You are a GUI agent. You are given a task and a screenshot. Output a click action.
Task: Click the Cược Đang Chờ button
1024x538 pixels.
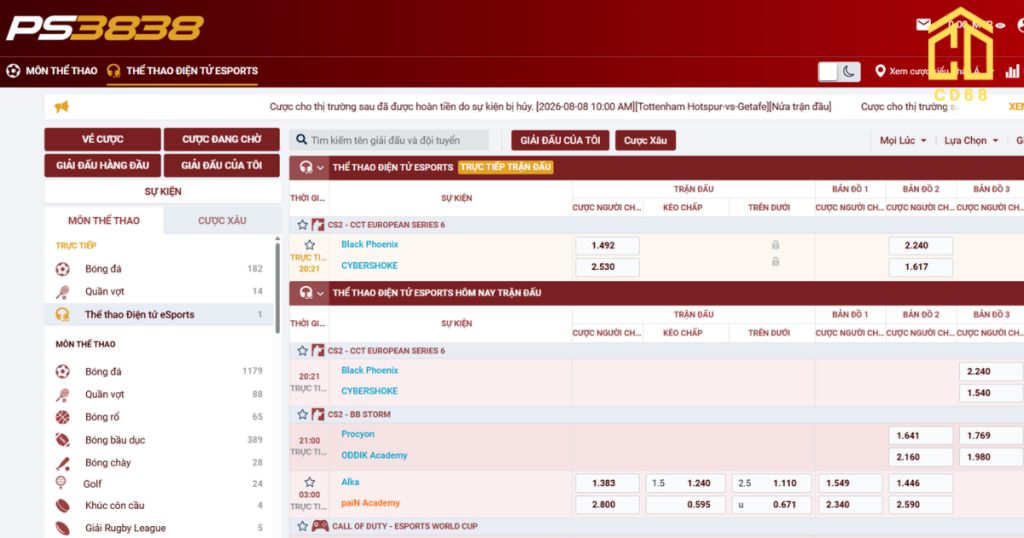221,139
